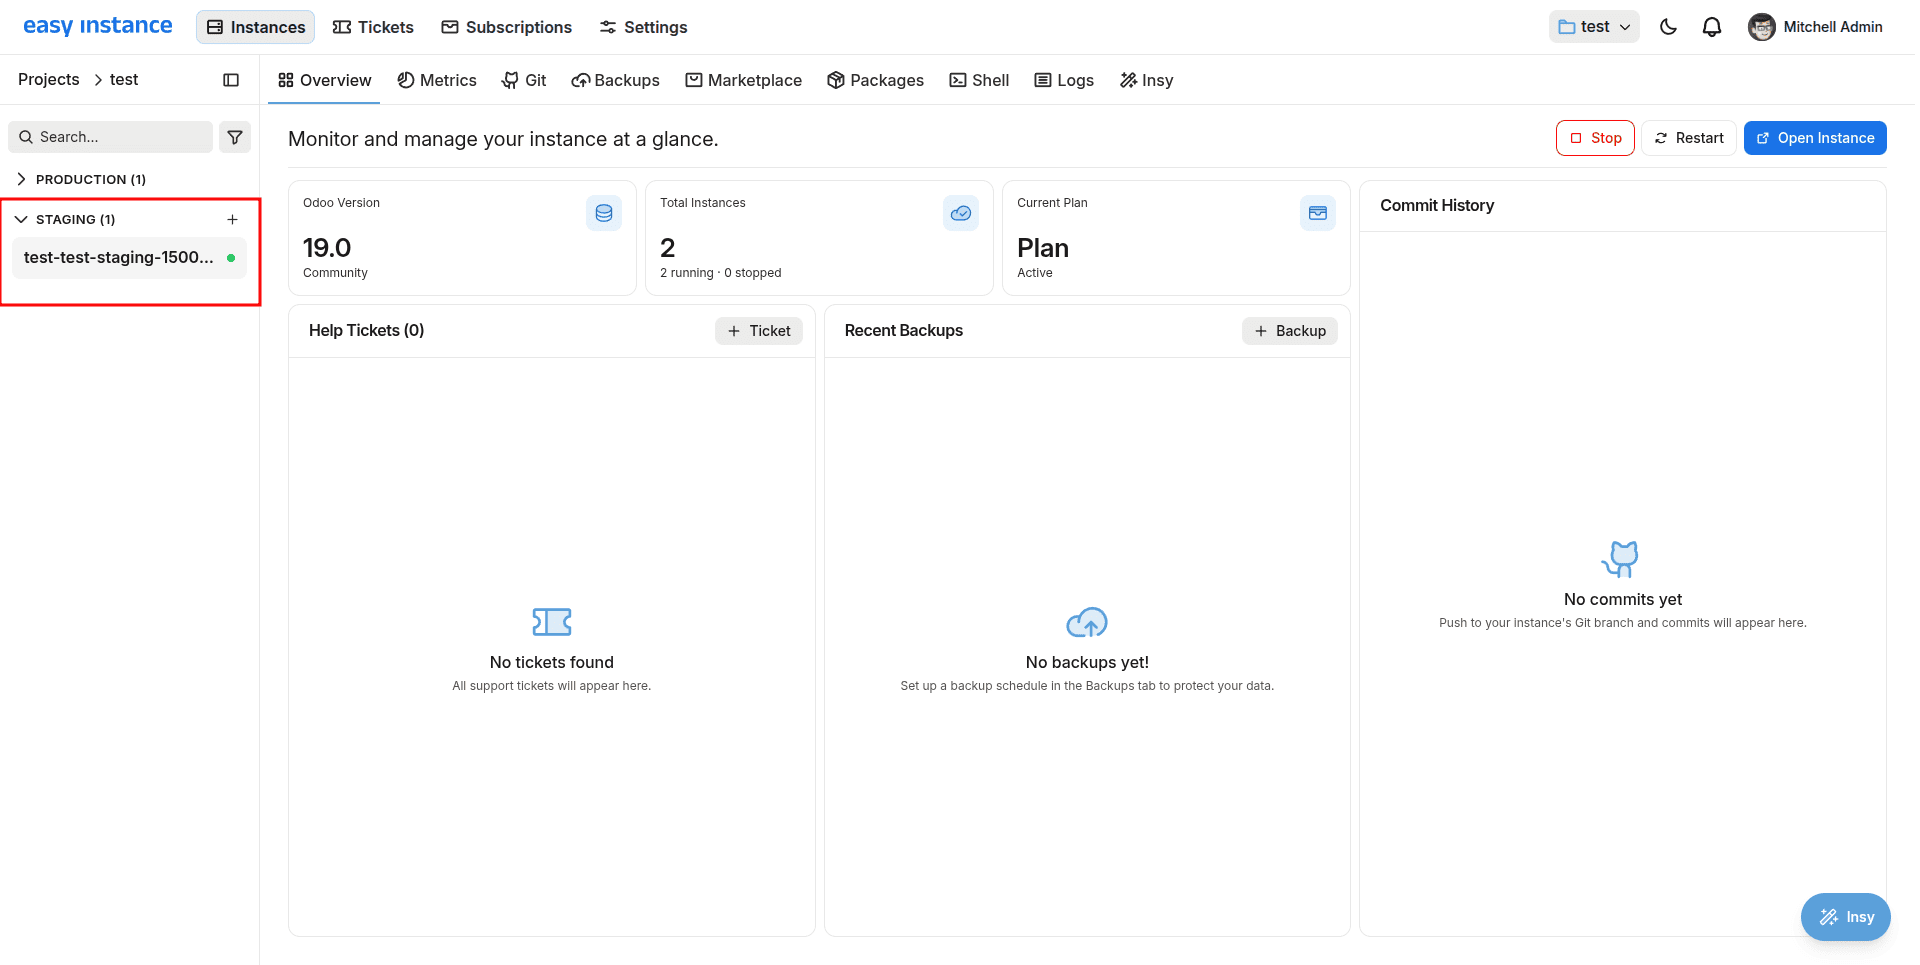
Task: Open the Instances main menu
Action: (256, 27)
